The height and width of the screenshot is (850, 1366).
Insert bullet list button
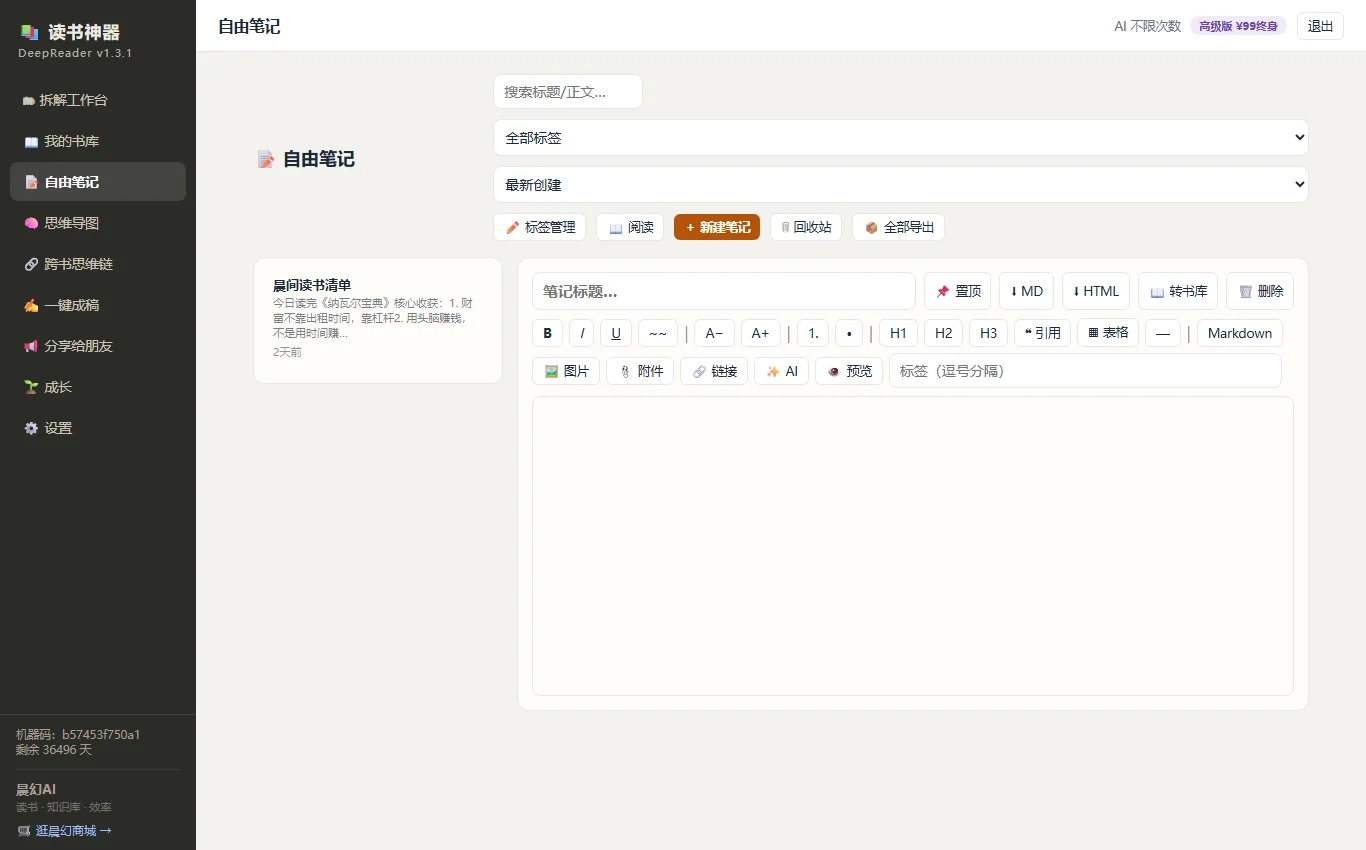(x=849, y=333)
